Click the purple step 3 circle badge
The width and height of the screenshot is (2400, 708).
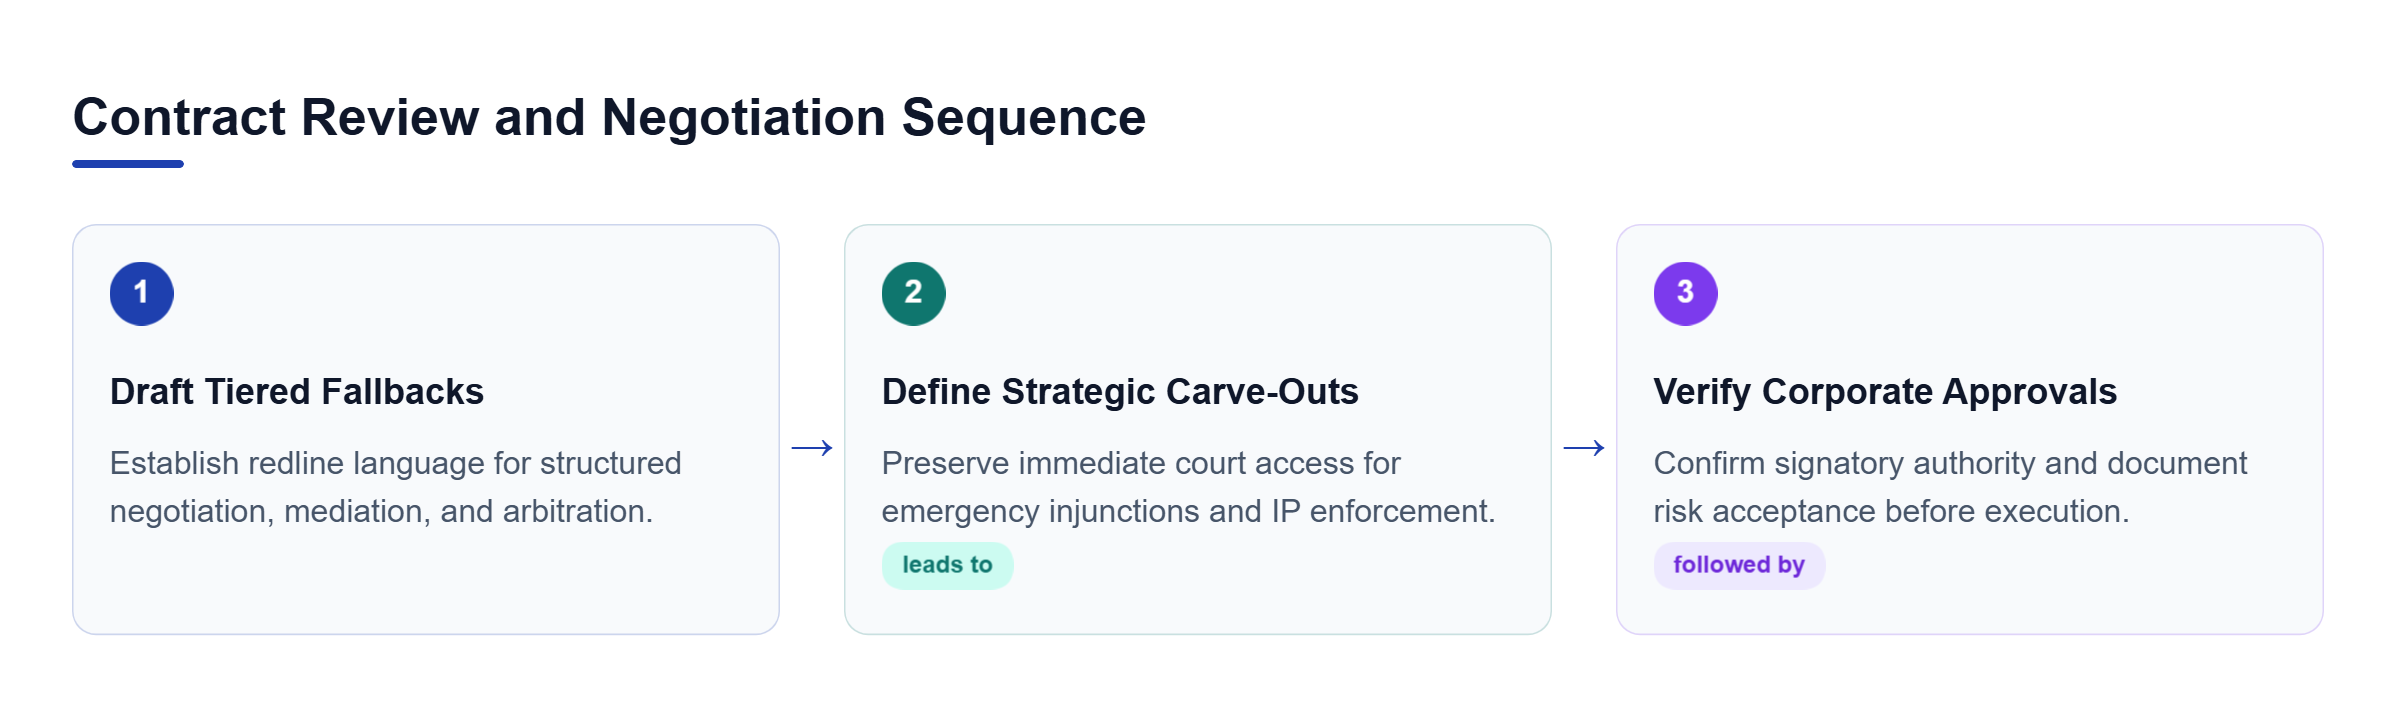point(1686,294)
